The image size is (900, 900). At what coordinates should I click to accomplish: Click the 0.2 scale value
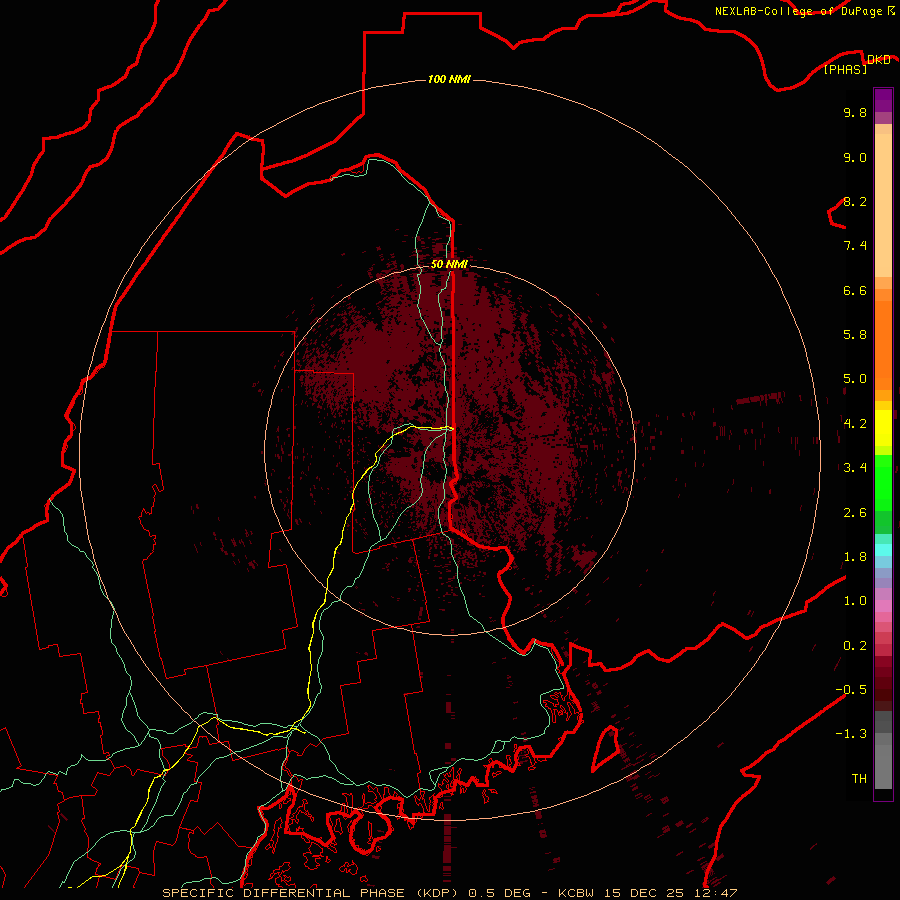[x=855, y=646]
